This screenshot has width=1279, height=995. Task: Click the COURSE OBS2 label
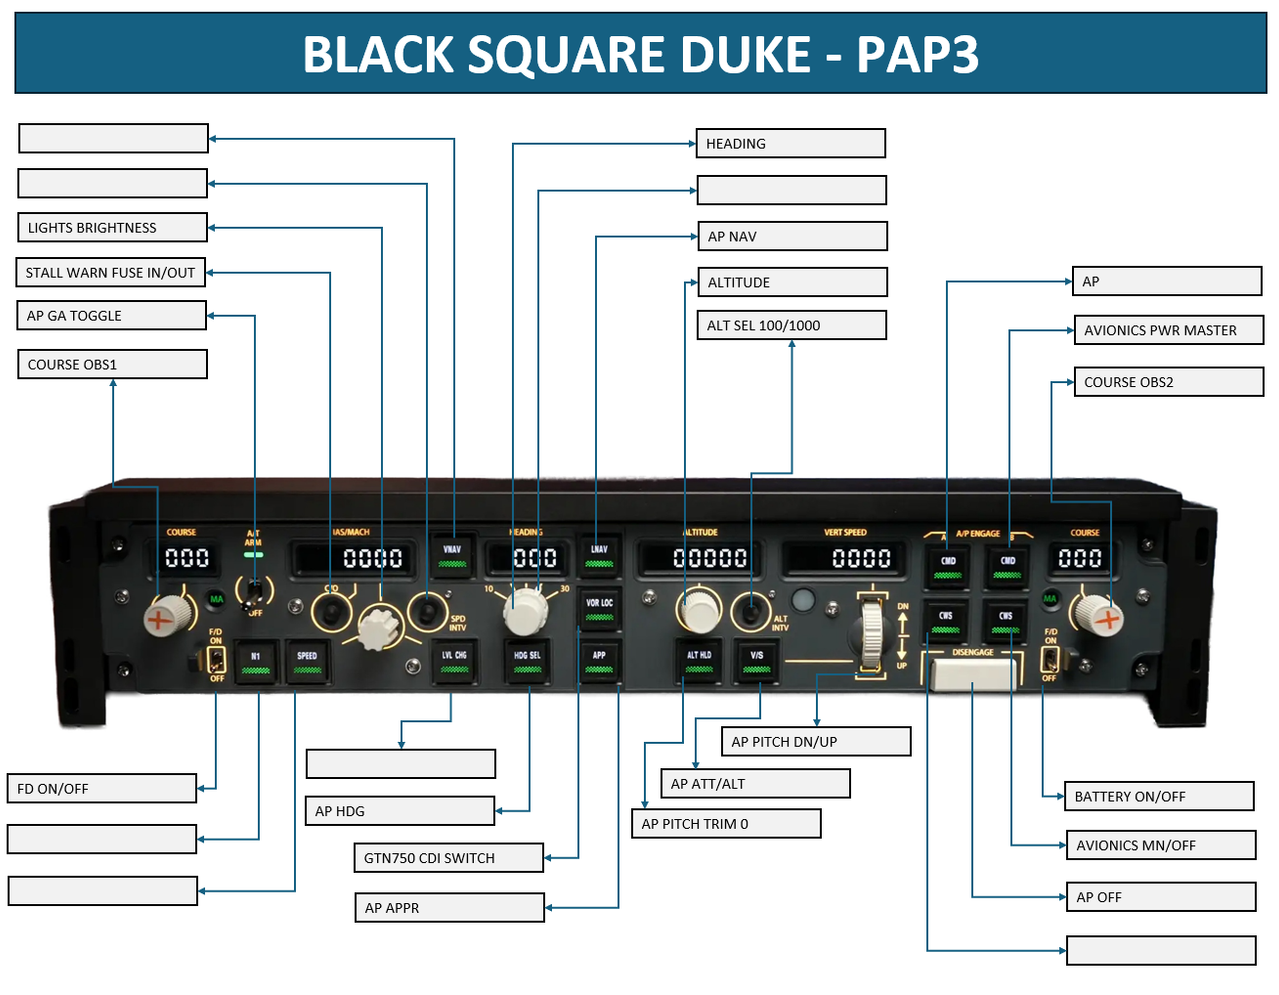tap(1169, 382)
